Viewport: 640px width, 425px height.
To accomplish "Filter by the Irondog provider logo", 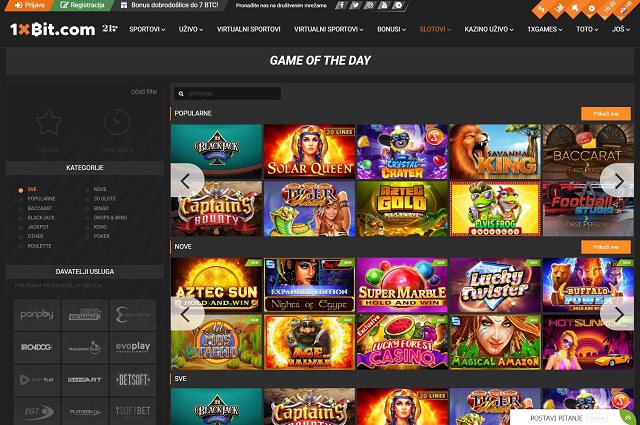I will tap(37, 347).
